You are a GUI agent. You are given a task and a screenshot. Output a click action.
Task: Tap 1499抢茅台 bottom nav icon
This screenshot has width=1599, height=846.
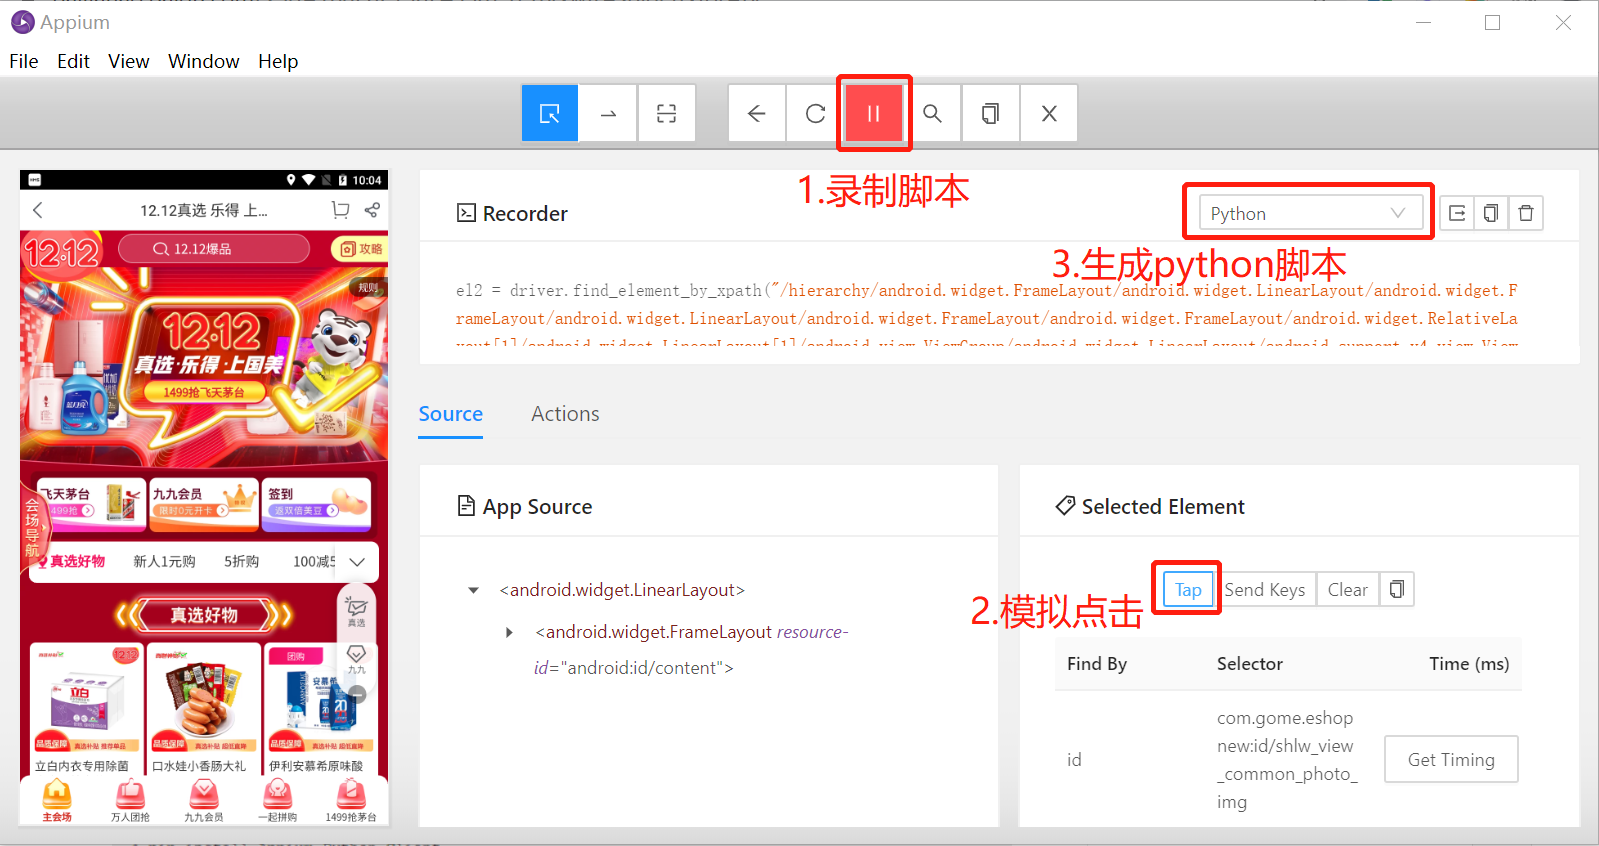tap(351, 801)
